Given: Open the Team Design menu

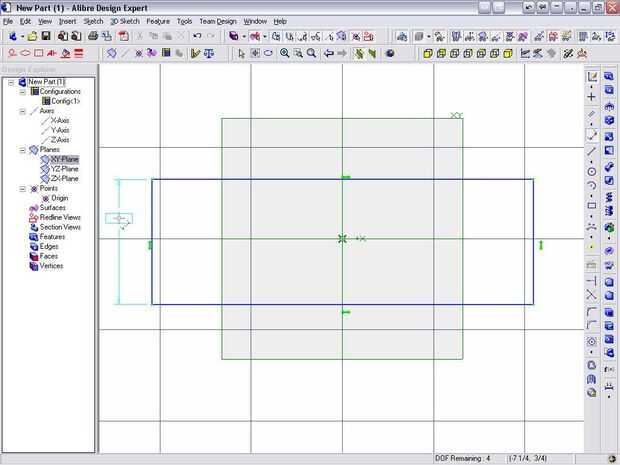Looking at the screenshot, I should (218, 21).
